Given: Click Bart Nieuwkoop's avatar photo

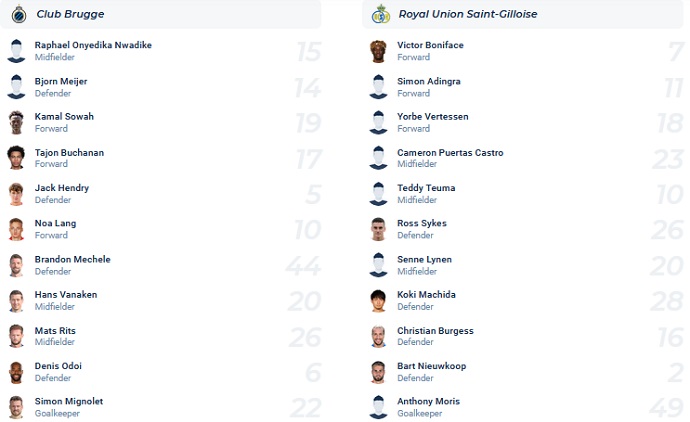Looking at the screenshot, I should 378,372.
